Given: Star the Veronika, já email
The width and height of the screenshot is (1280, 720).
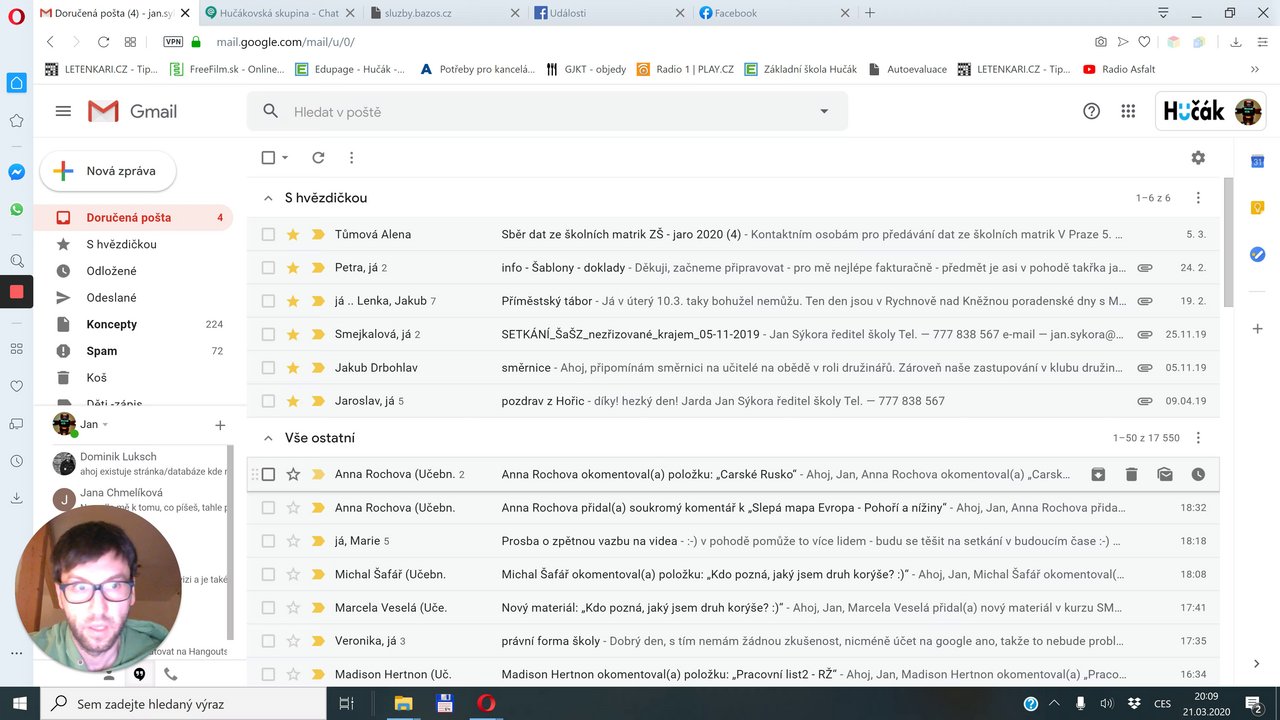Looking at the screenshot, I should (293, 641).
